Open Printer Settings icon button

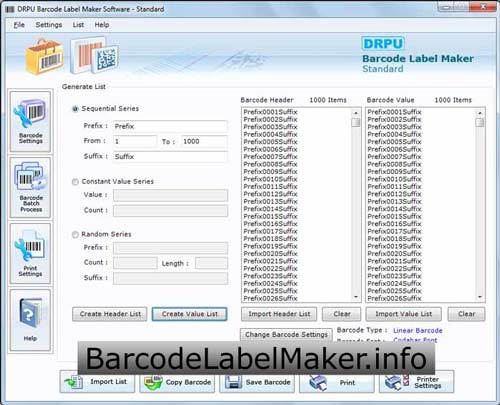click(416, 382)
